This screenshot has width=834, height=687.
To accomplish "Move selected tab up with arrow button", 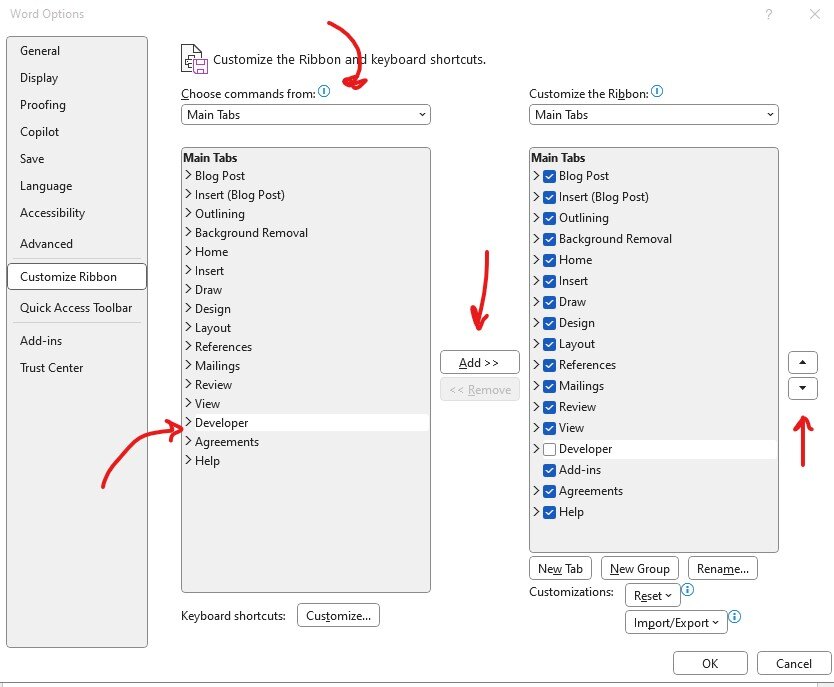I will pyautogui.click(x=803, y=363).
